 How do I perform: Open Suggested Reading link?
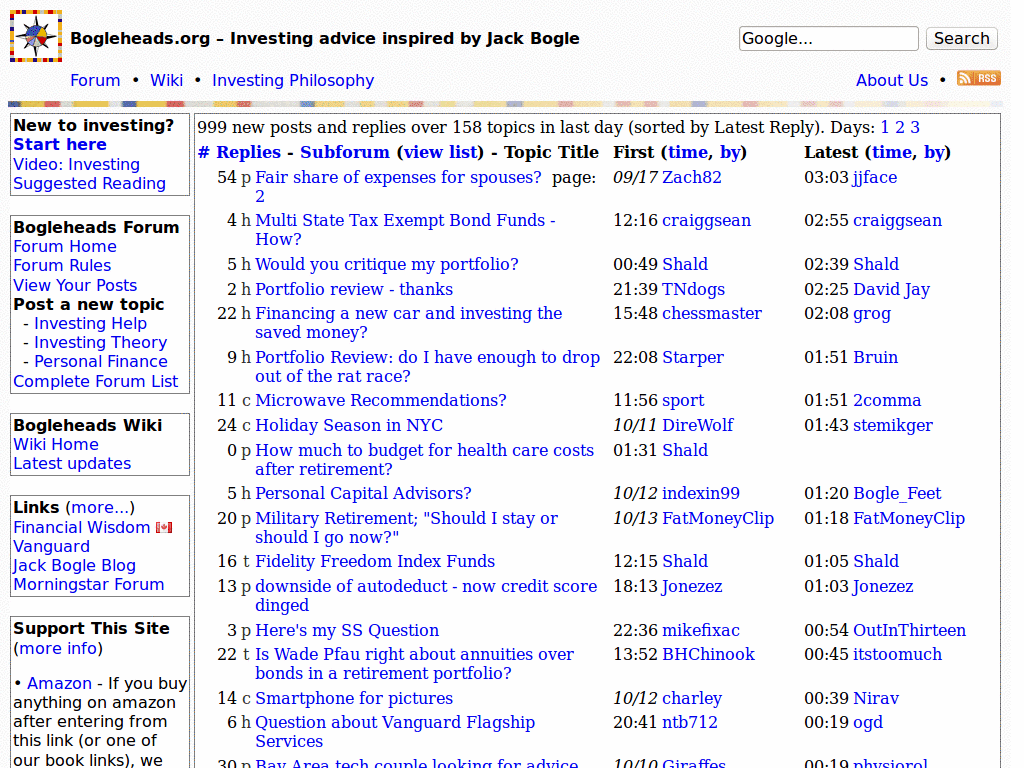point(89,184)
